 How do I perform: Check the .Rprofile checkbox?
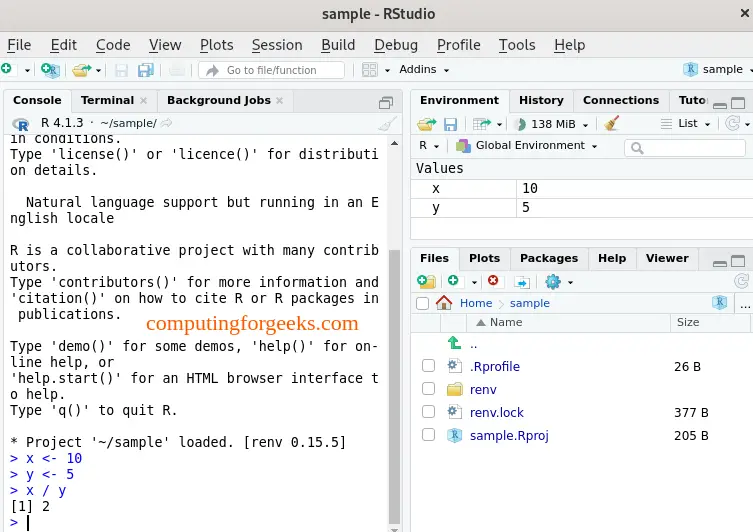tap(428, 366)
